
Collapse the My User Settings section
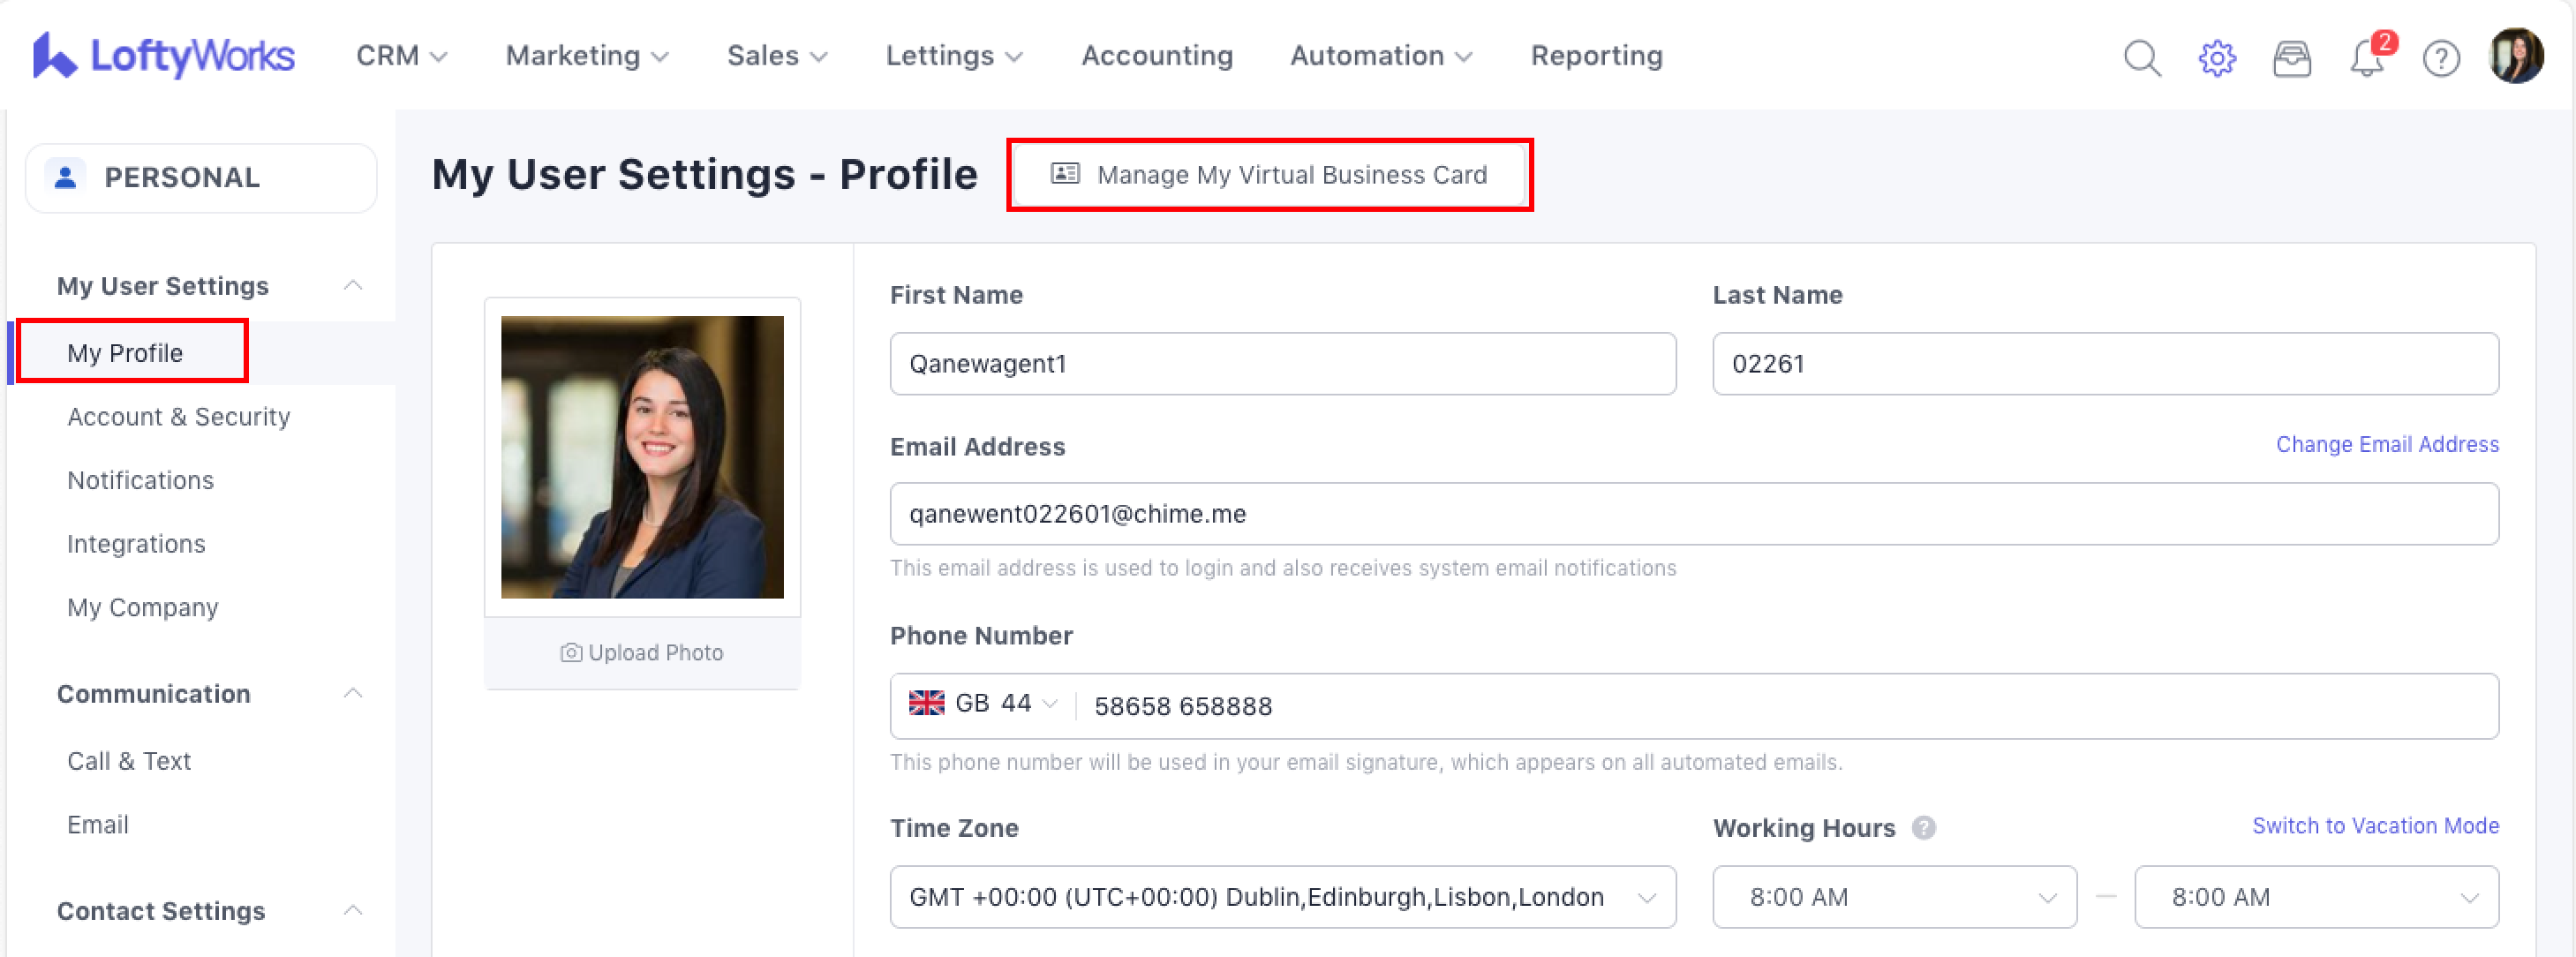pyautogui.click(x=352, y=286)
